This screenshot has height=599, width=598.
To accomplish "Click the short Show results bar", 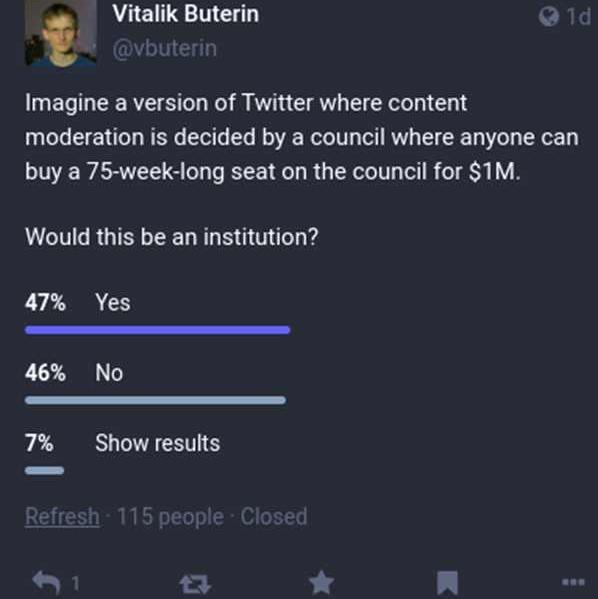I will [44, 470].
